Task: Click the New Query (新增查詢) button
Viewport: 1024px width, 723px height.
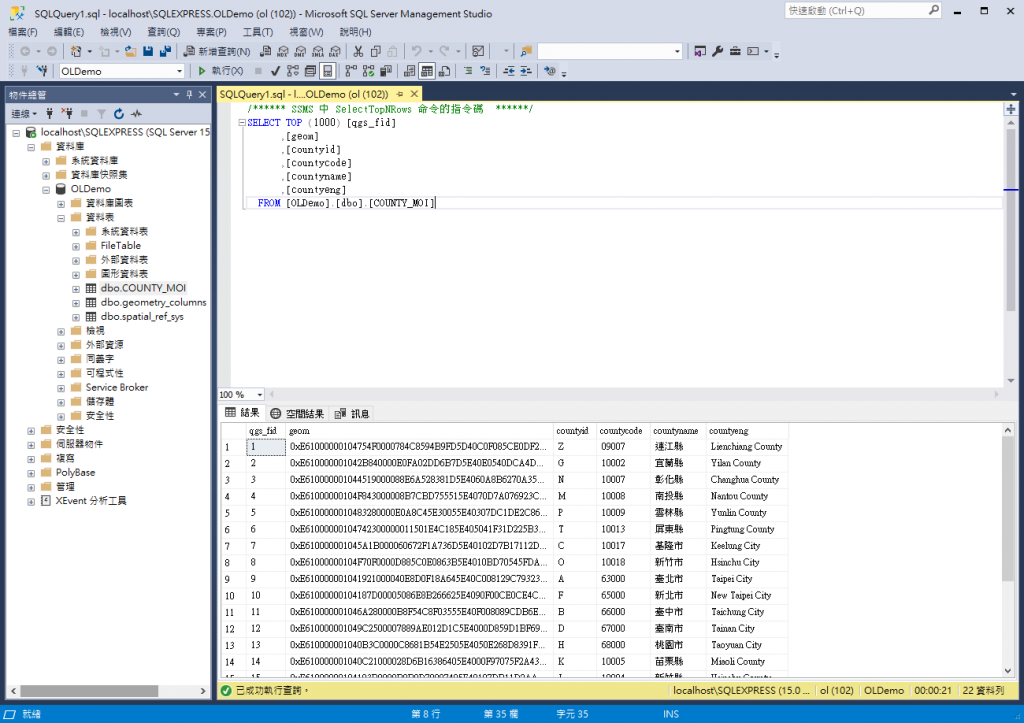Action: [x=217, y=51]
